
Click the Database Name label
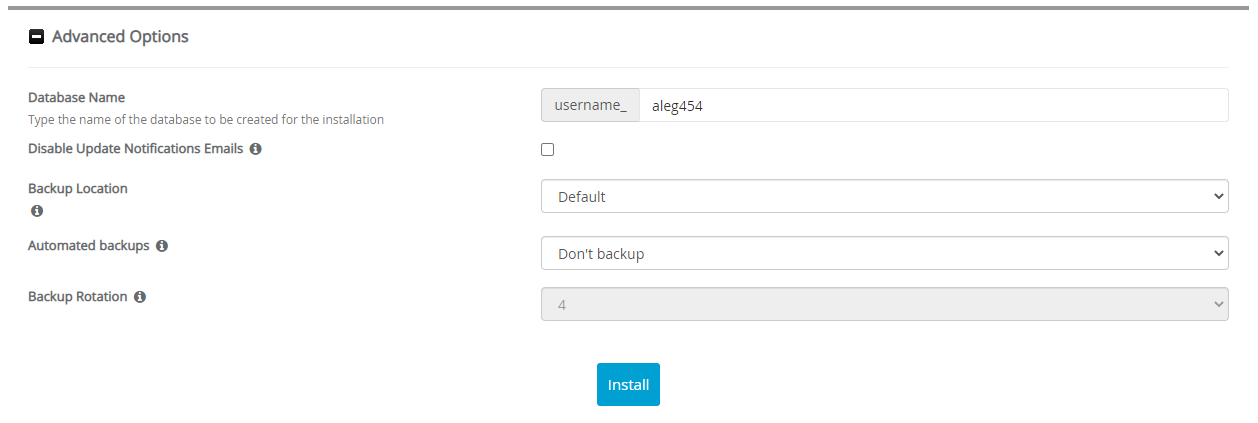[76, 98]
